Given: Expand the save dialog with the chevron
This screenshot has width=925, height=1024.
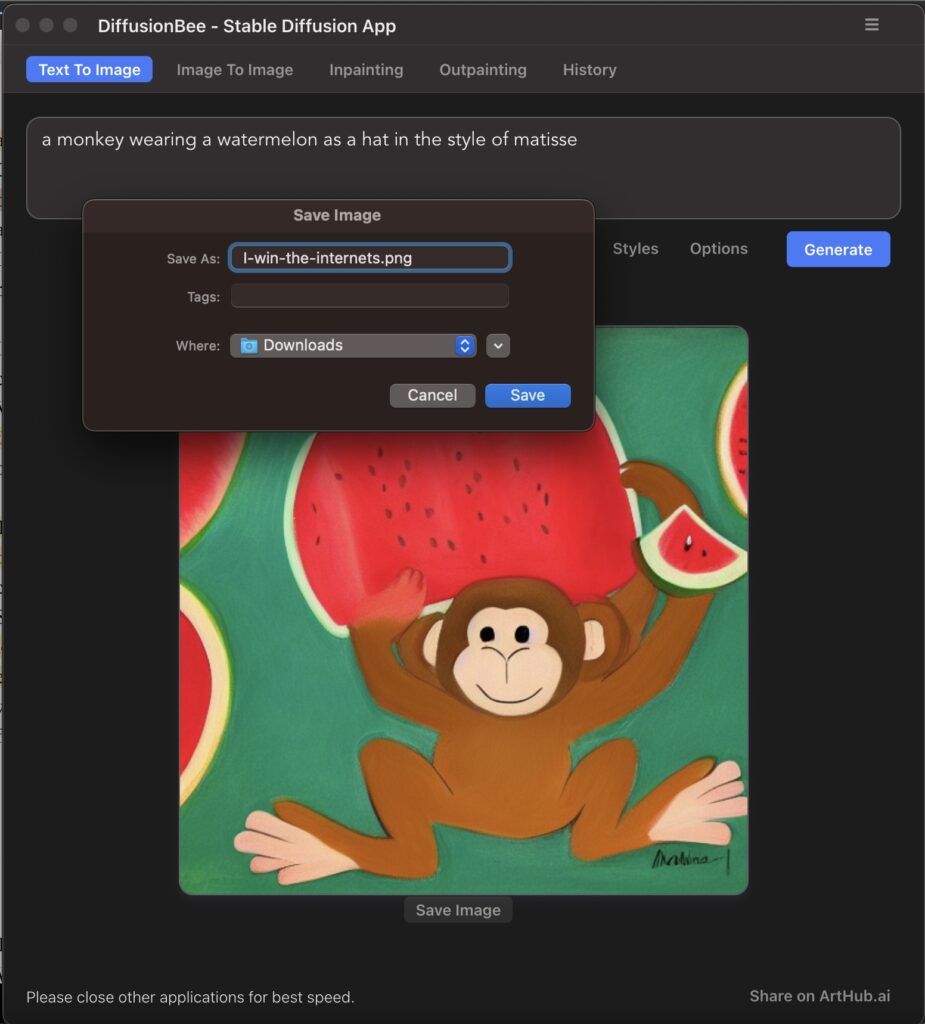Looking at the screenshot, I should [x=498, y=346].
